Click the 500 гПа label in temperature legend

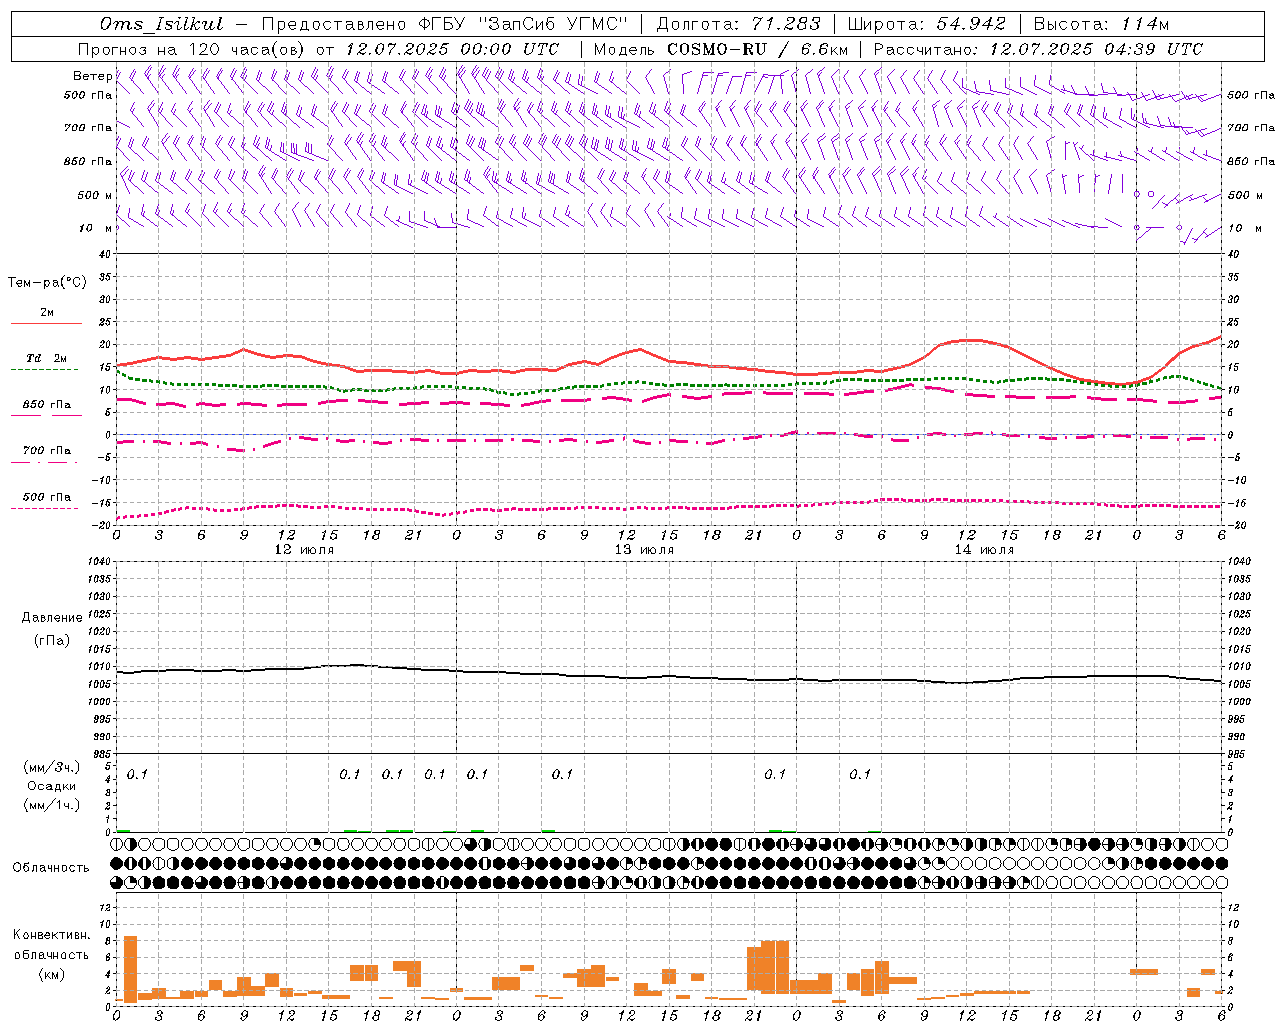click(x=47, y=497)
